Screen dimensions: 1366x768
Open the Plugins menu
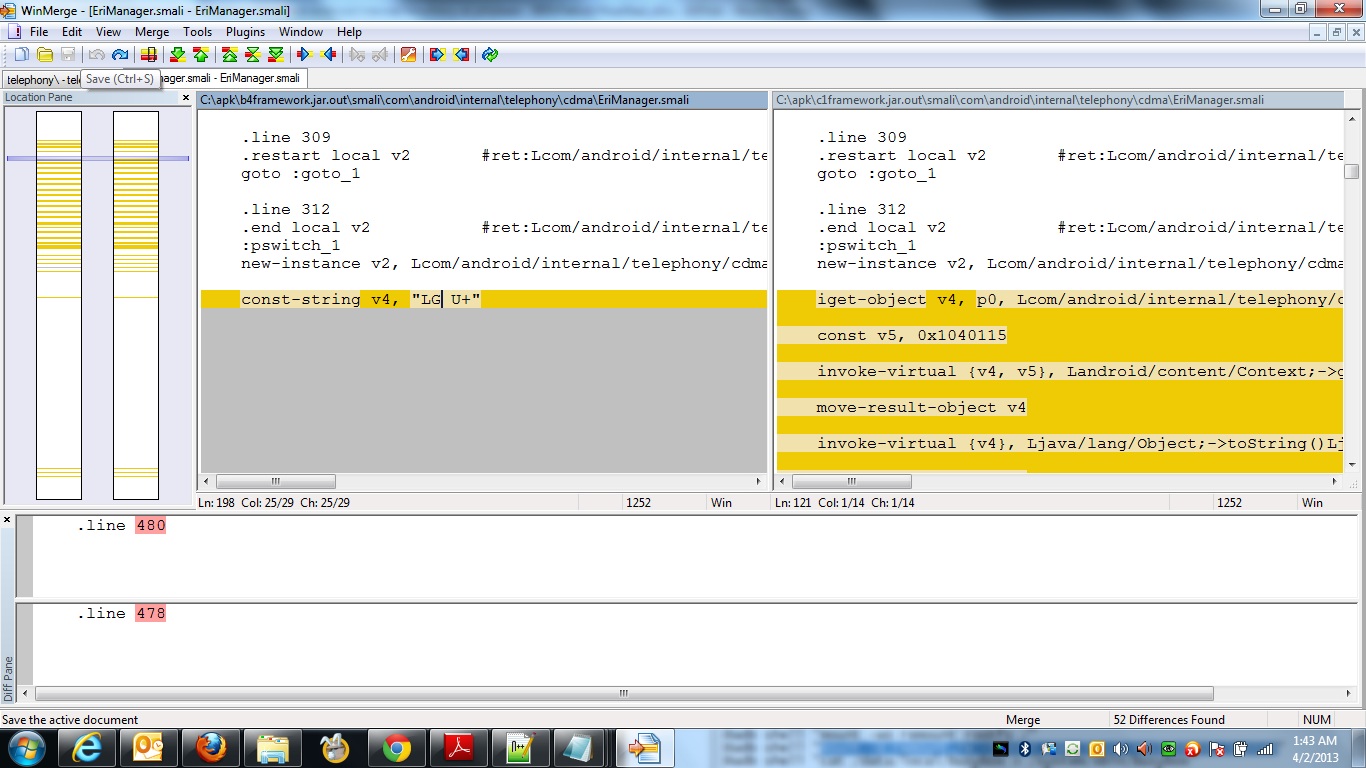pos(246,32)
